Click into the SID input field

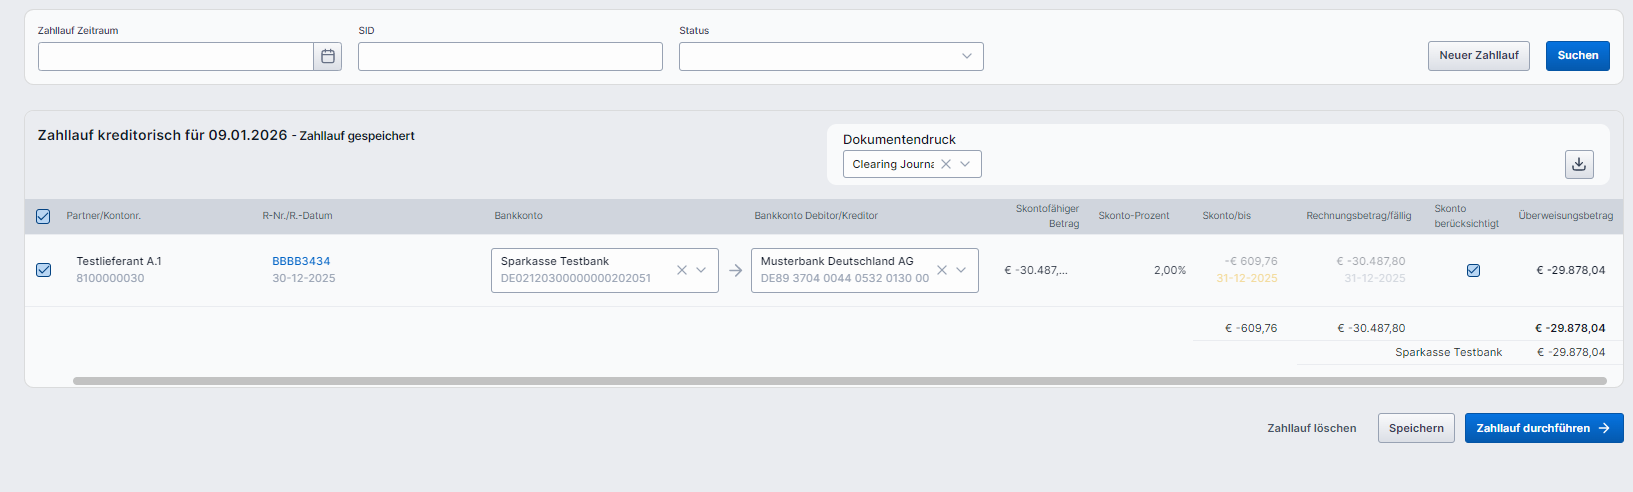(510, 56)
